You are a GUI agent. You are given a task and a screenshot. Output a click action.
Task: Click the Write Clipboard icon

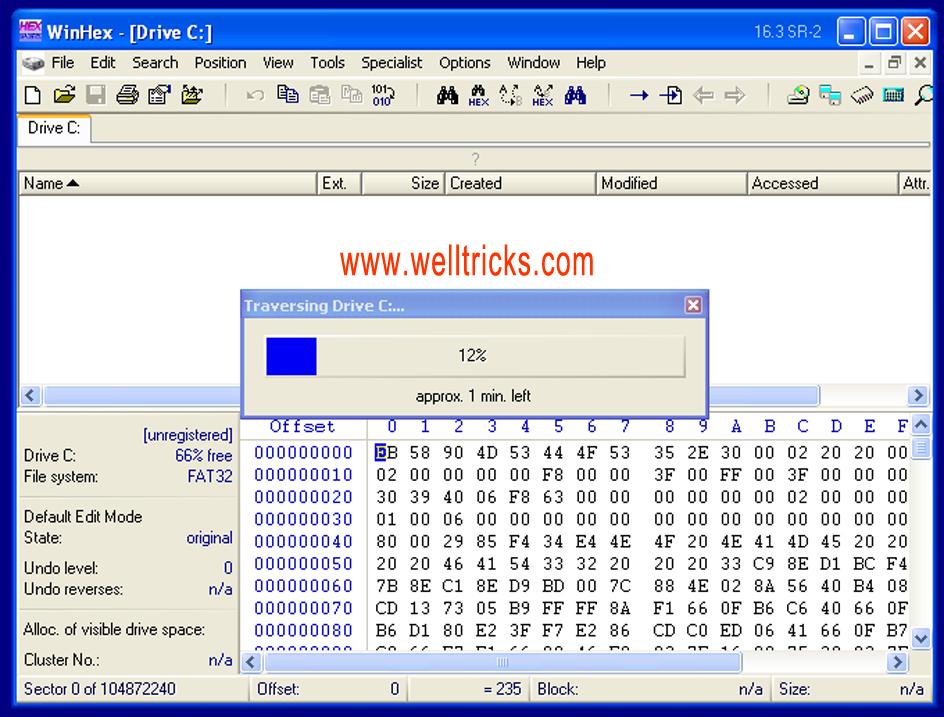pyautogui.click(x=352, y=95)
